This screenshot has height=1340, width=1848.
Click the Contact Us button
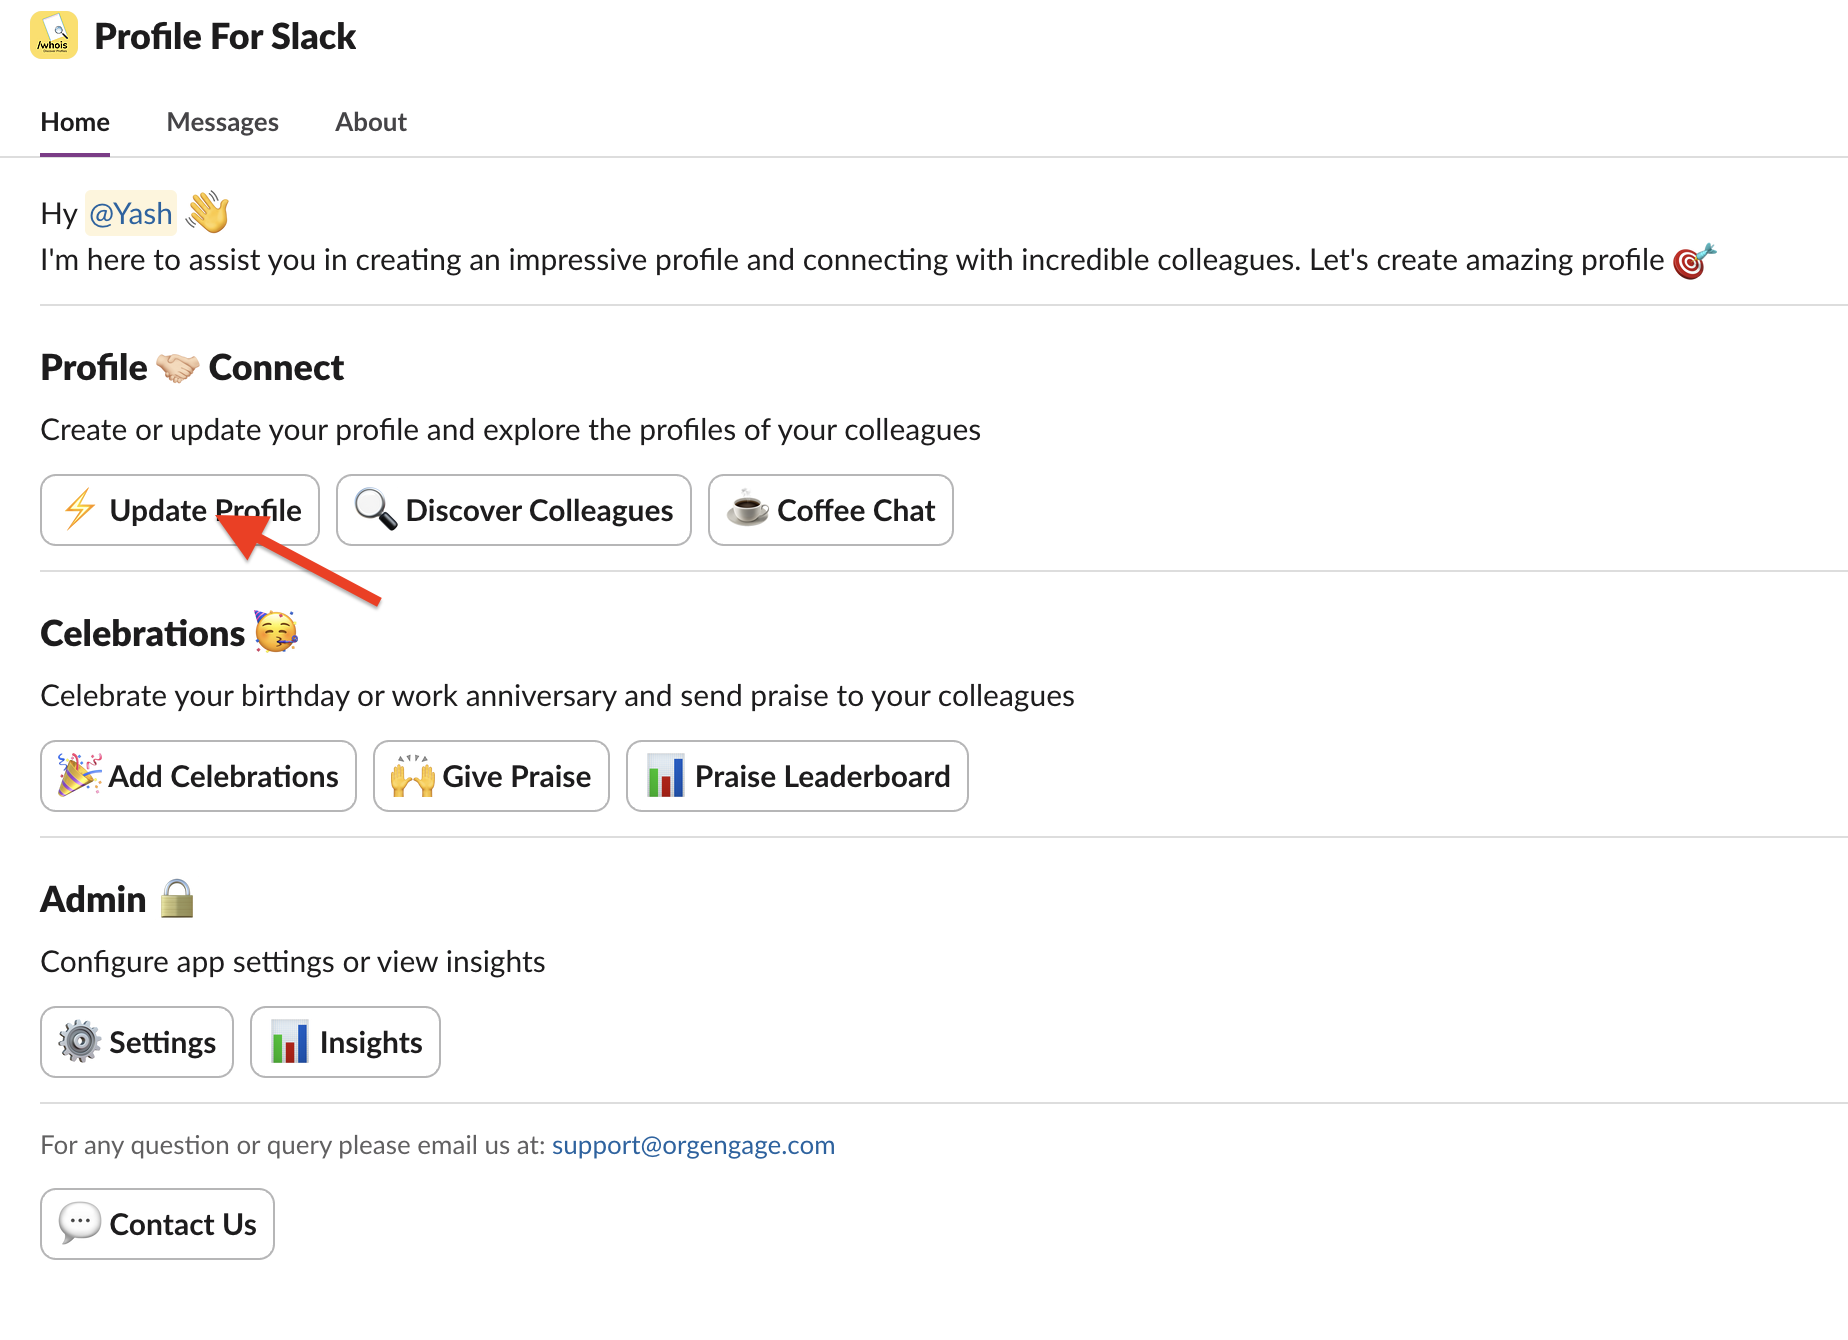click(x=157, y=1224)
